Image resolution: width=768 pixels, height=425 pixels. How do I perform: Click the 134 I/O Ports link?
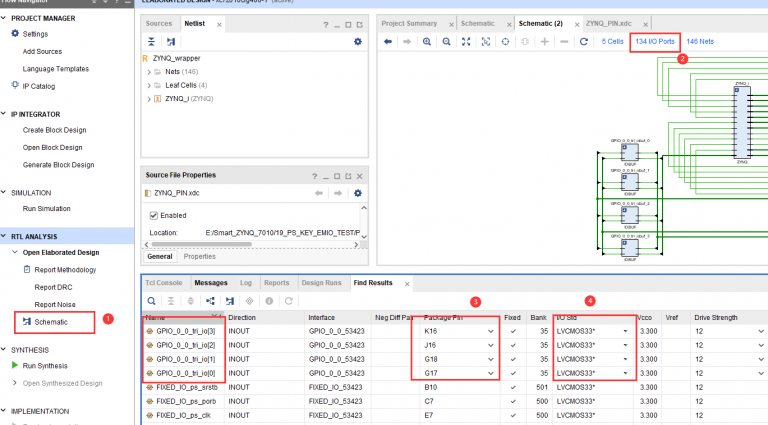pos(653,41)
